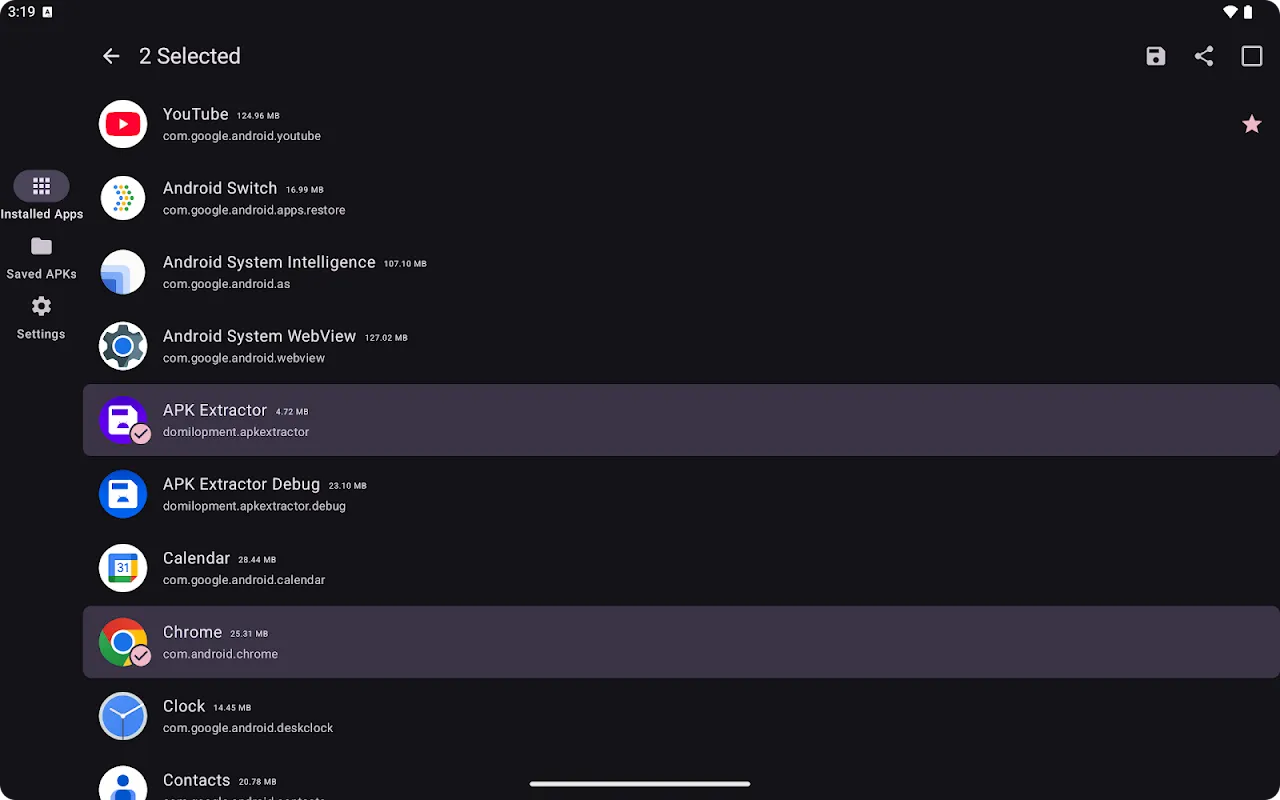
Task: Click the horizontal scrollbar at bottom
Action: tap(640, 784)
